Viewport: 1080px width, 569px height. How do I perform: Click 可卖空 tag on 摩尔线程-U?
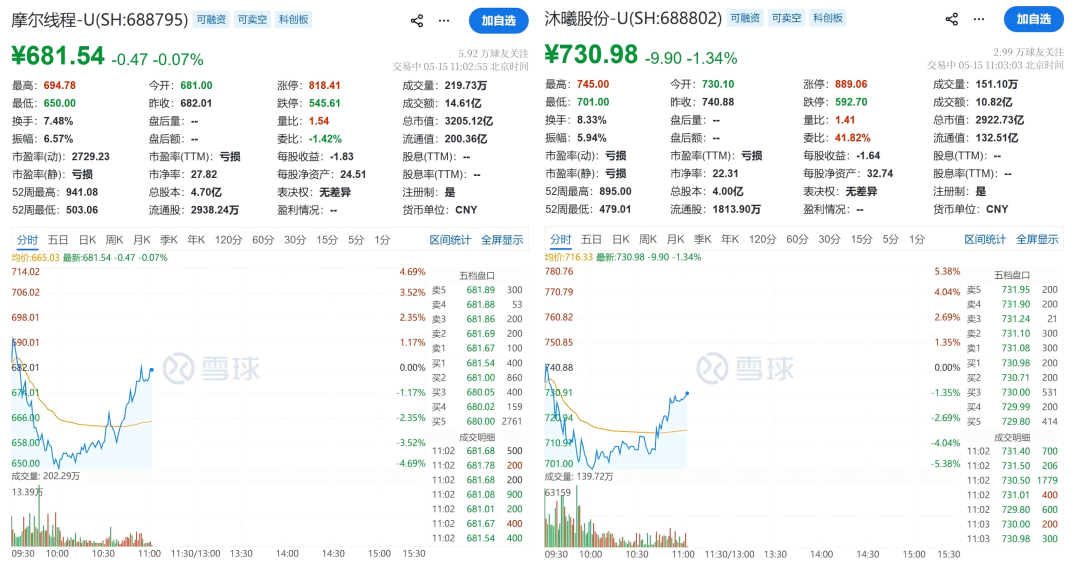[252, 20]
